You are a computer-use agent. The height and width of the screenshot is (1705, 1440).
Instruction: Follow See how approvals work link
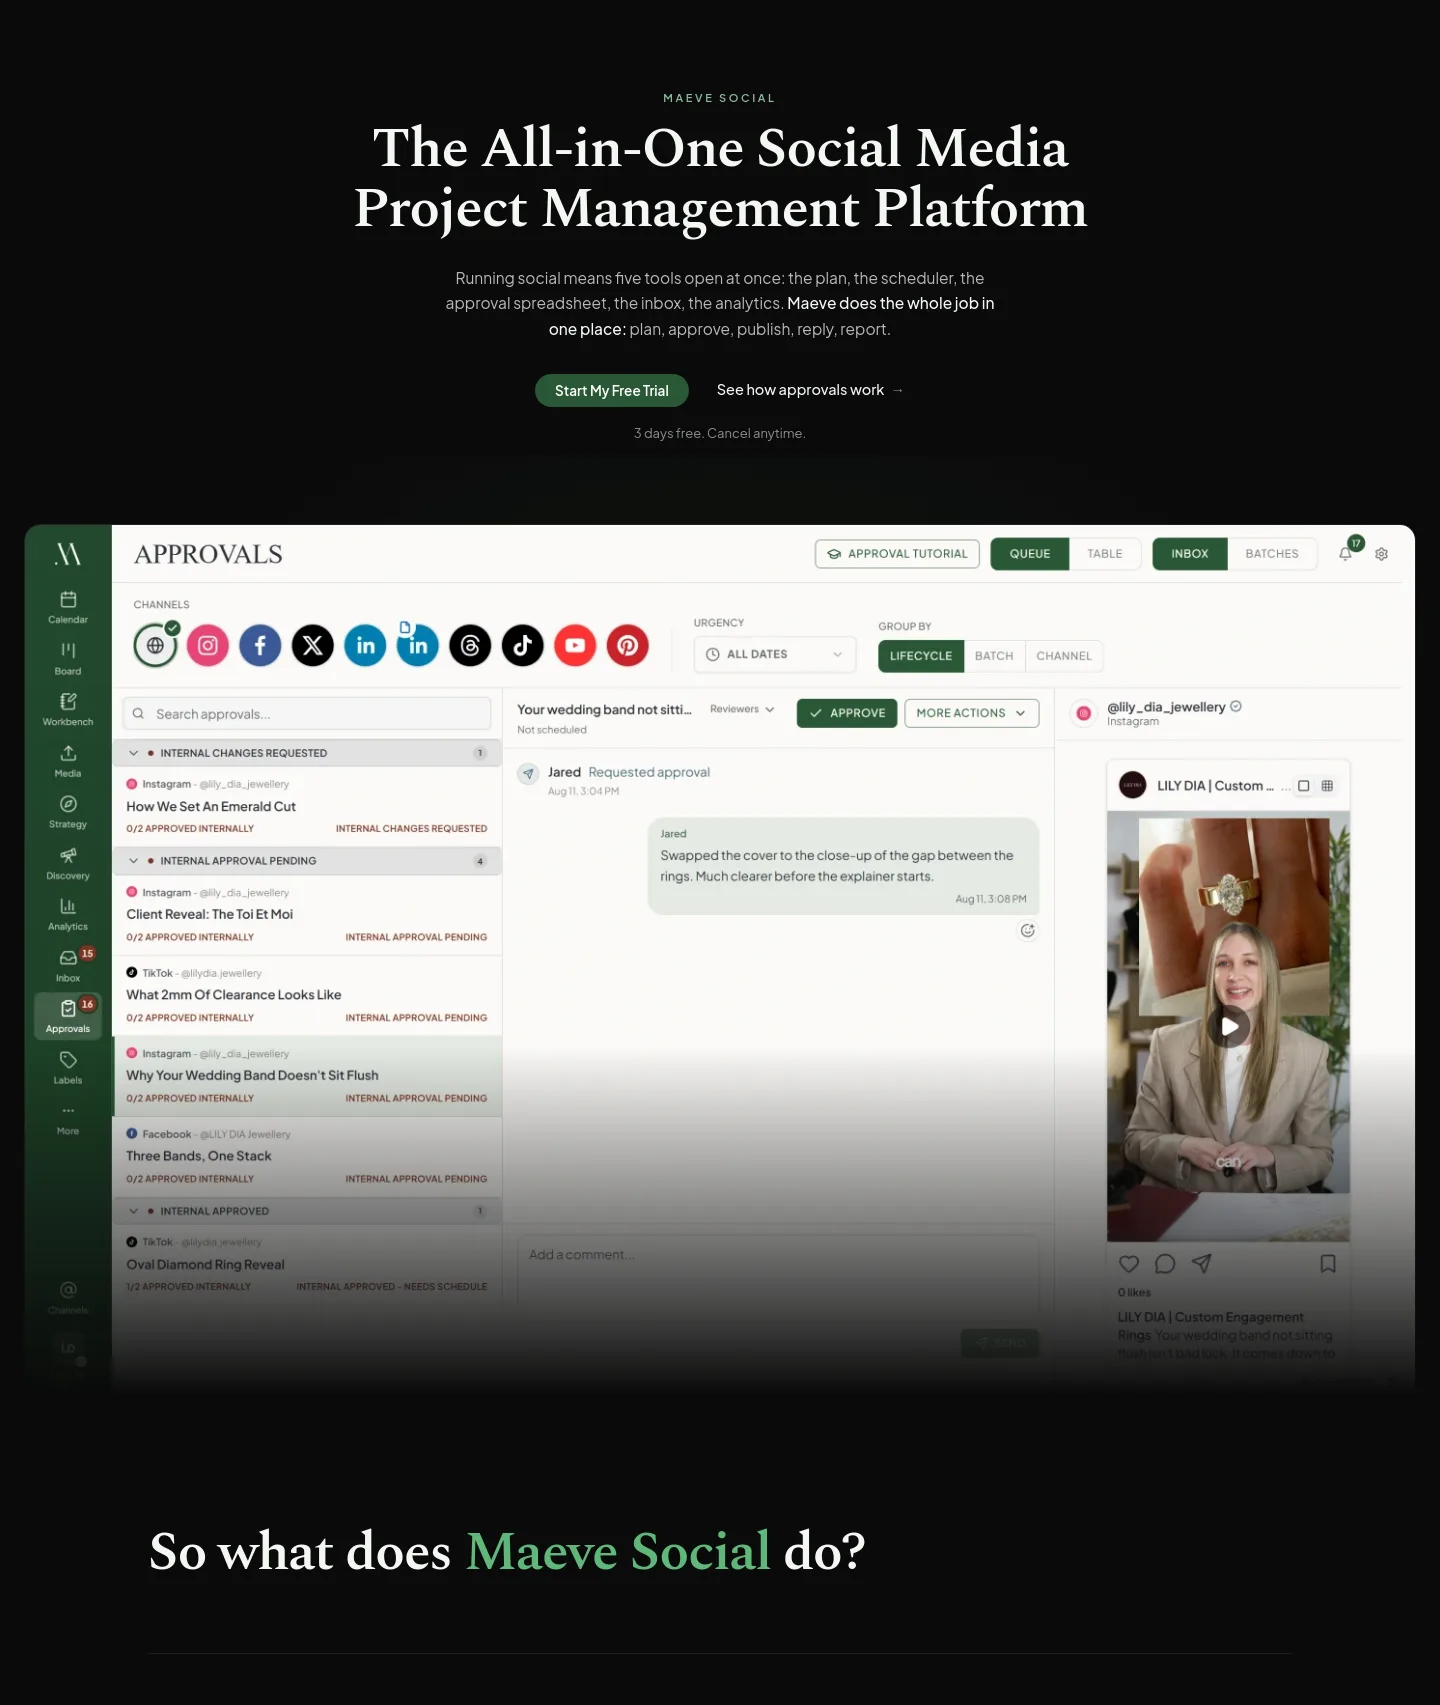[x=810, y=390]
